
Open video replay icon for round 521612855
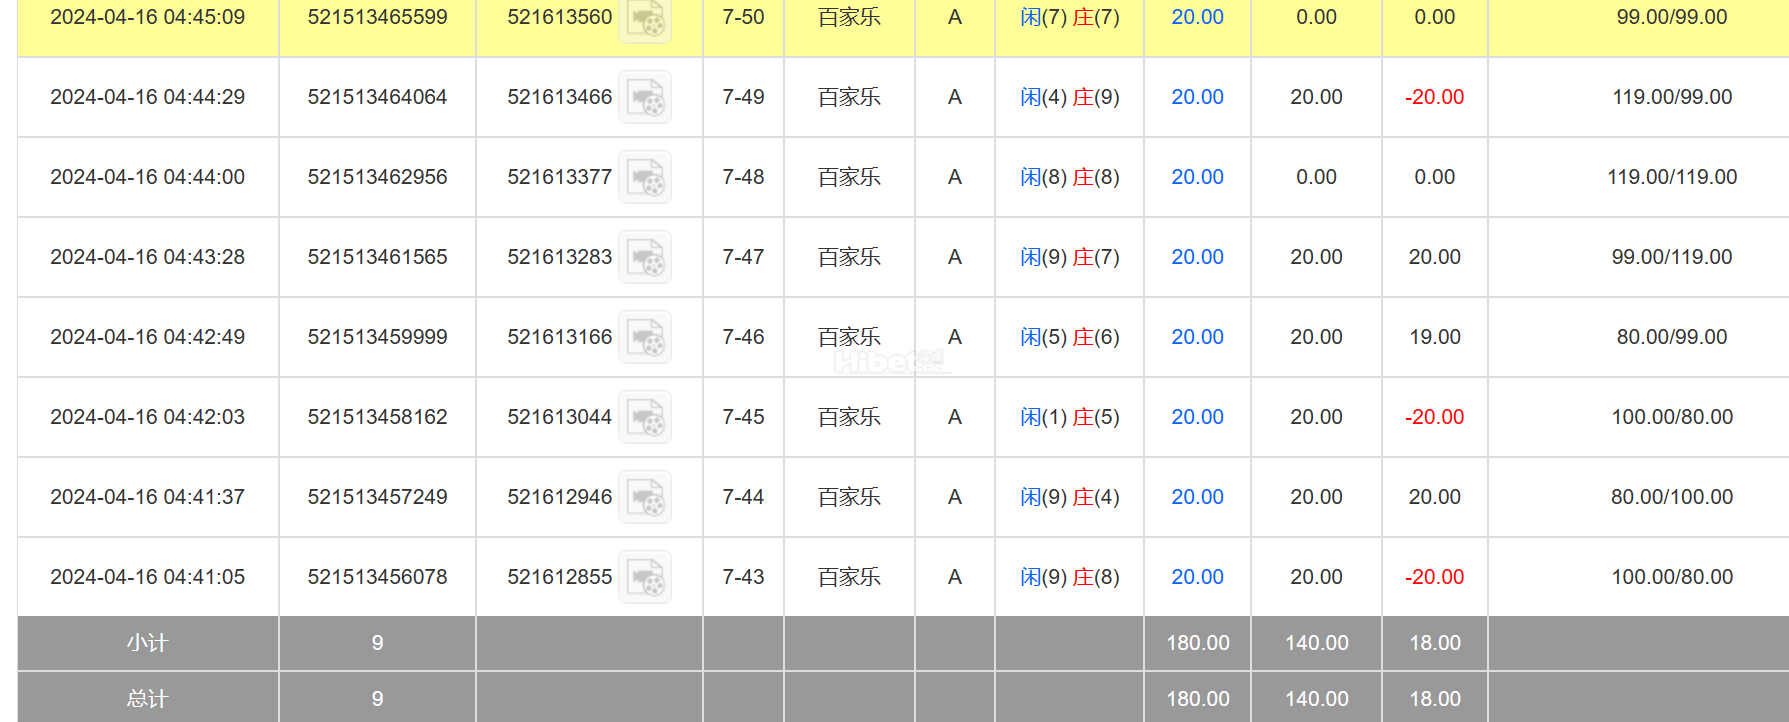click(645, 577)
